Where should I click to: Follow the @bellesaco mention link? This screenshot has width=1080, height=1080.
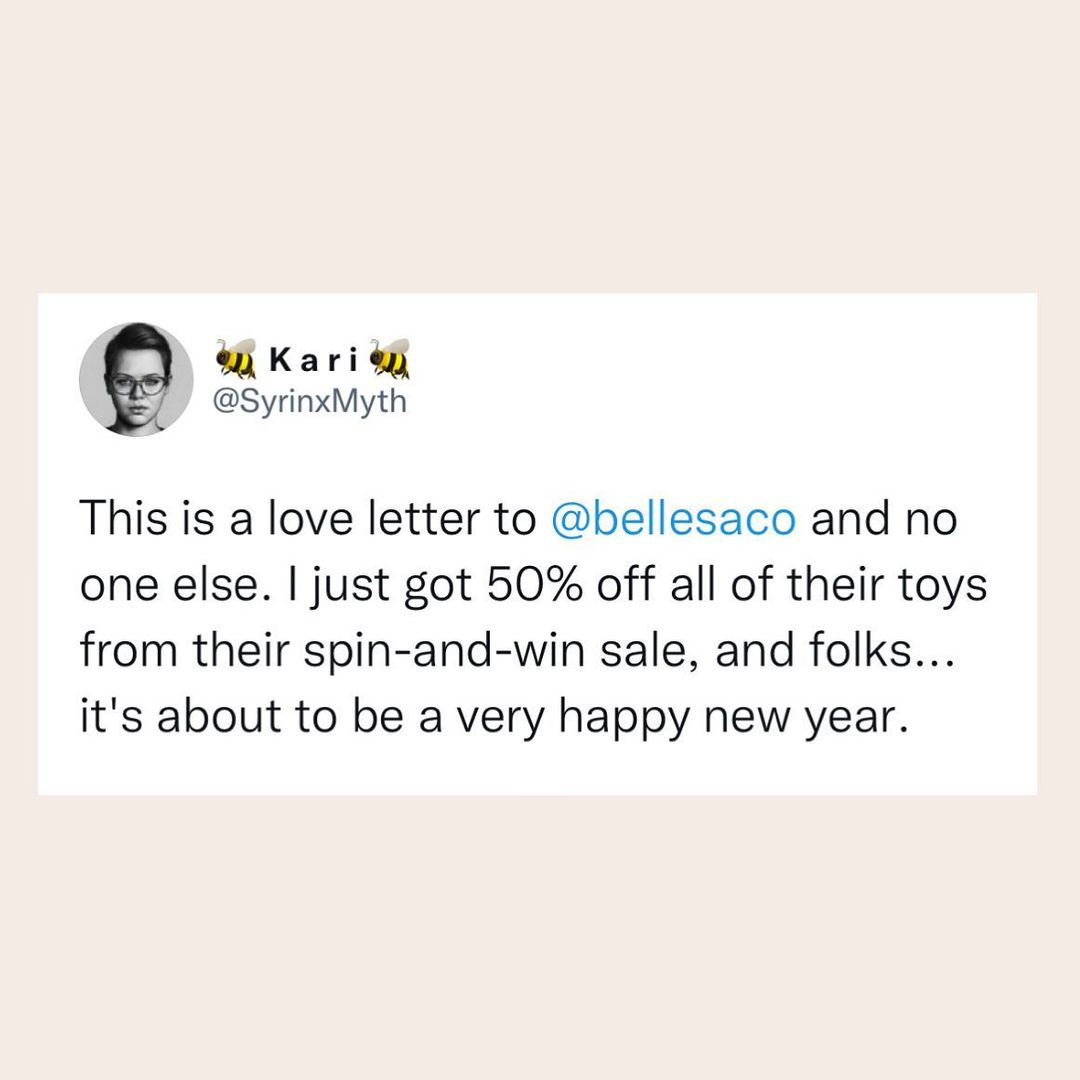point(674,520)
